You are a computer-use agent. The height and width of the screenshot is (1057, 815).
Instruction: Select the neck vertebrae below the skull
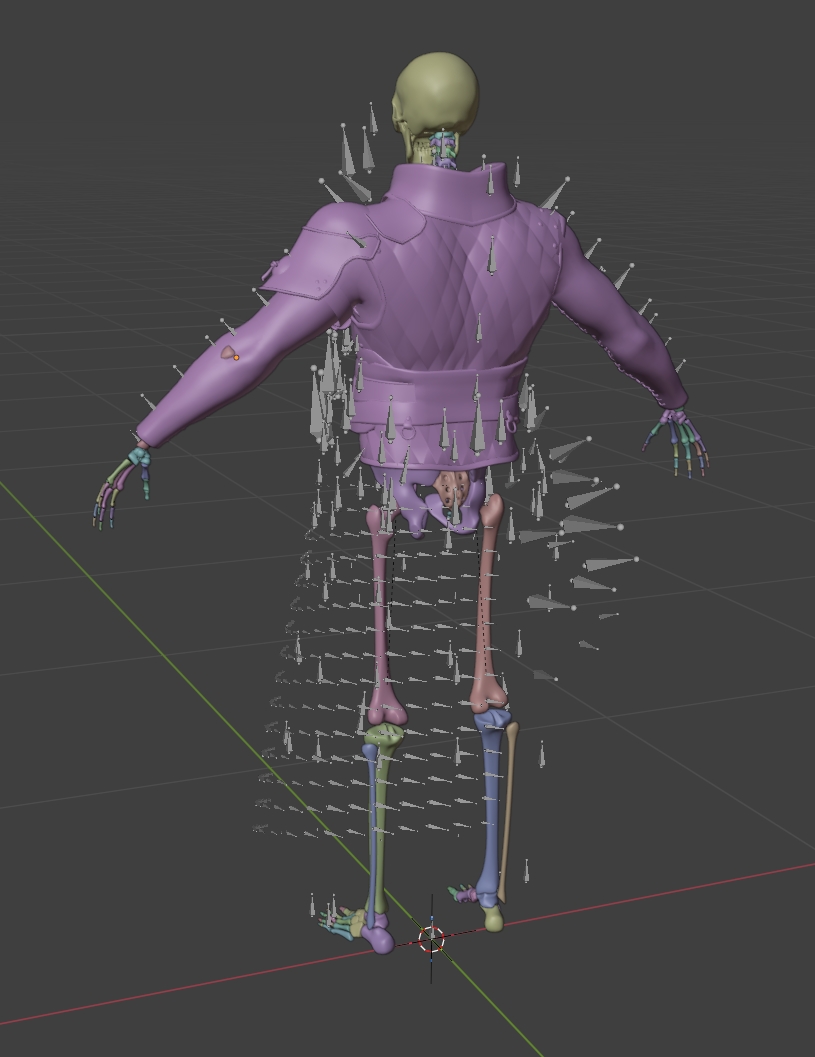[x=444, y=150]
